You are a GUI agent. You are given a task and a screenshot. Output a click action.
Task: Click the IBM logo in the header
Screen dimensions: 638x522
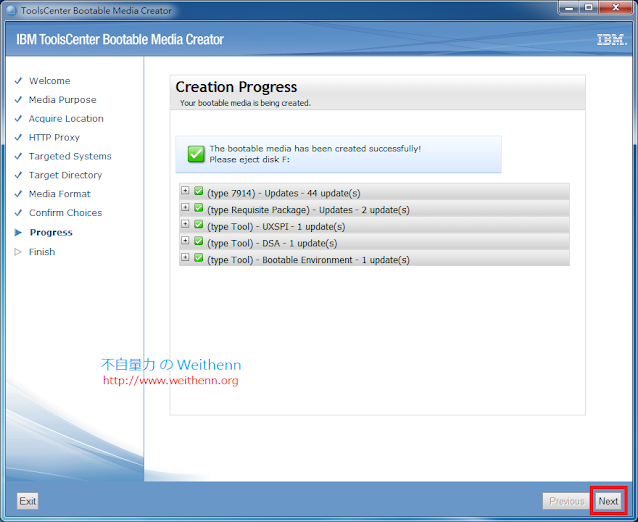(x=612, y=39)
